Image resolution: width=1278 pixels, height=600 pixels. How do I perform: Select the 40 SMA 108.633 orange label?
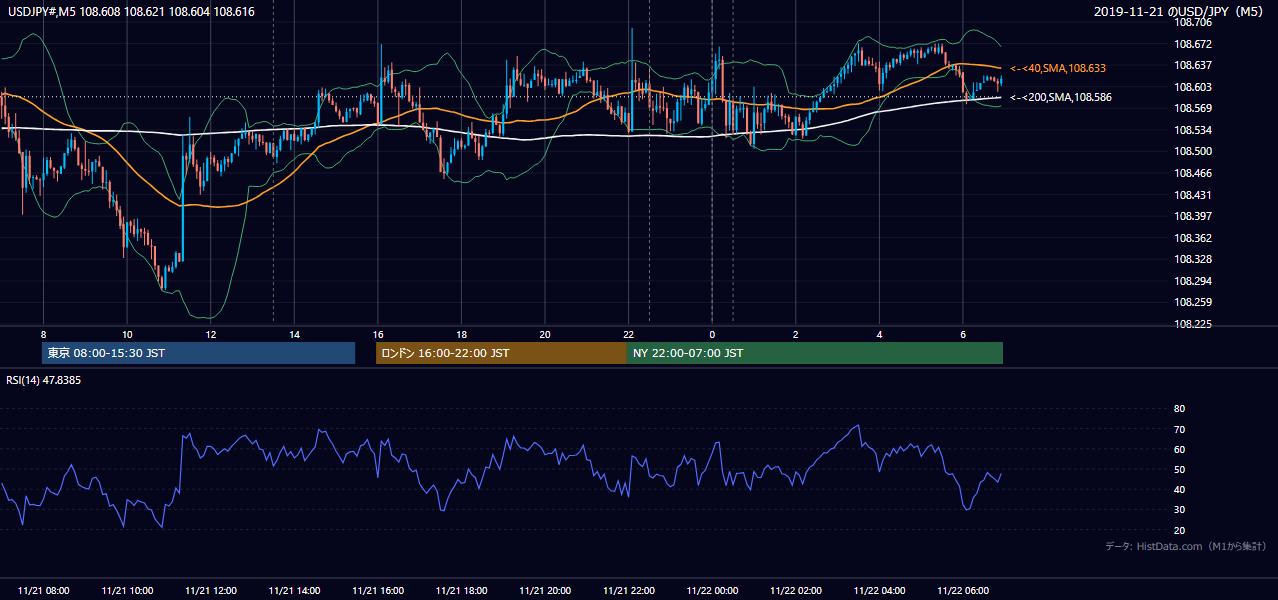(x=1058, y=68)
